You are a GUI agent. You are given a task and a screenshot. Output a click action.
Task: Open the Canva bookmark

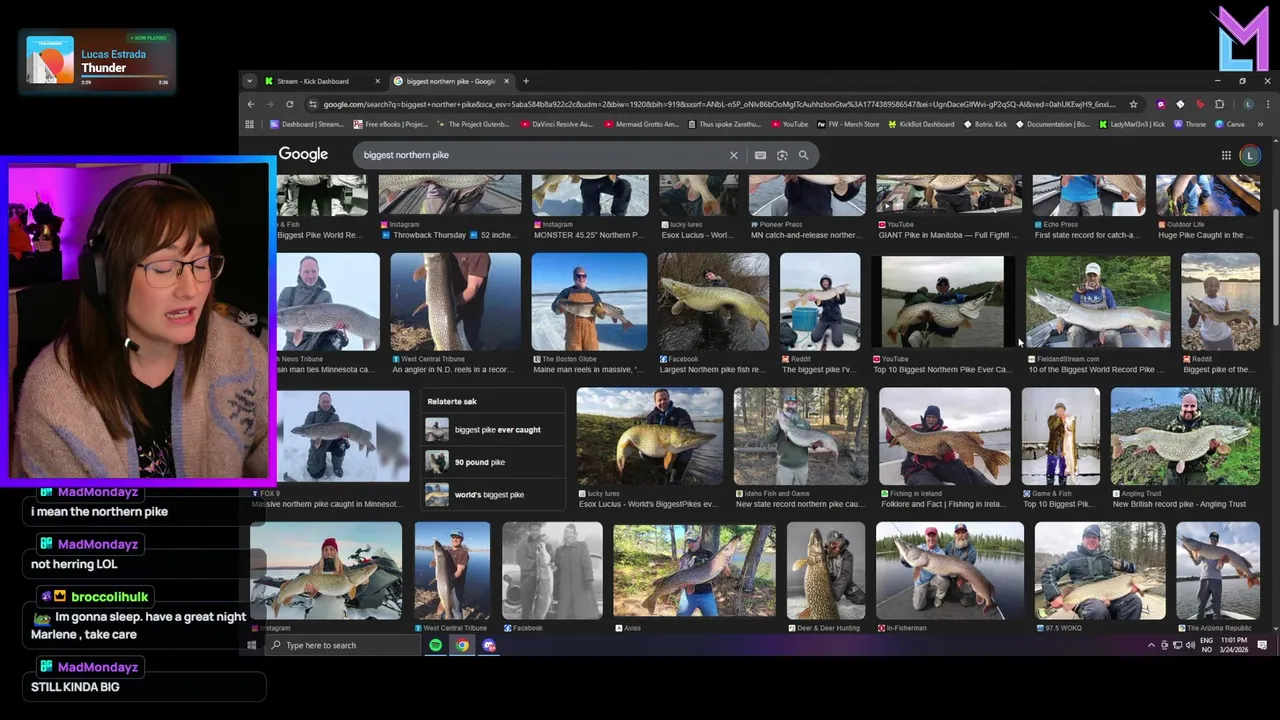click(x=1230, y=124)
